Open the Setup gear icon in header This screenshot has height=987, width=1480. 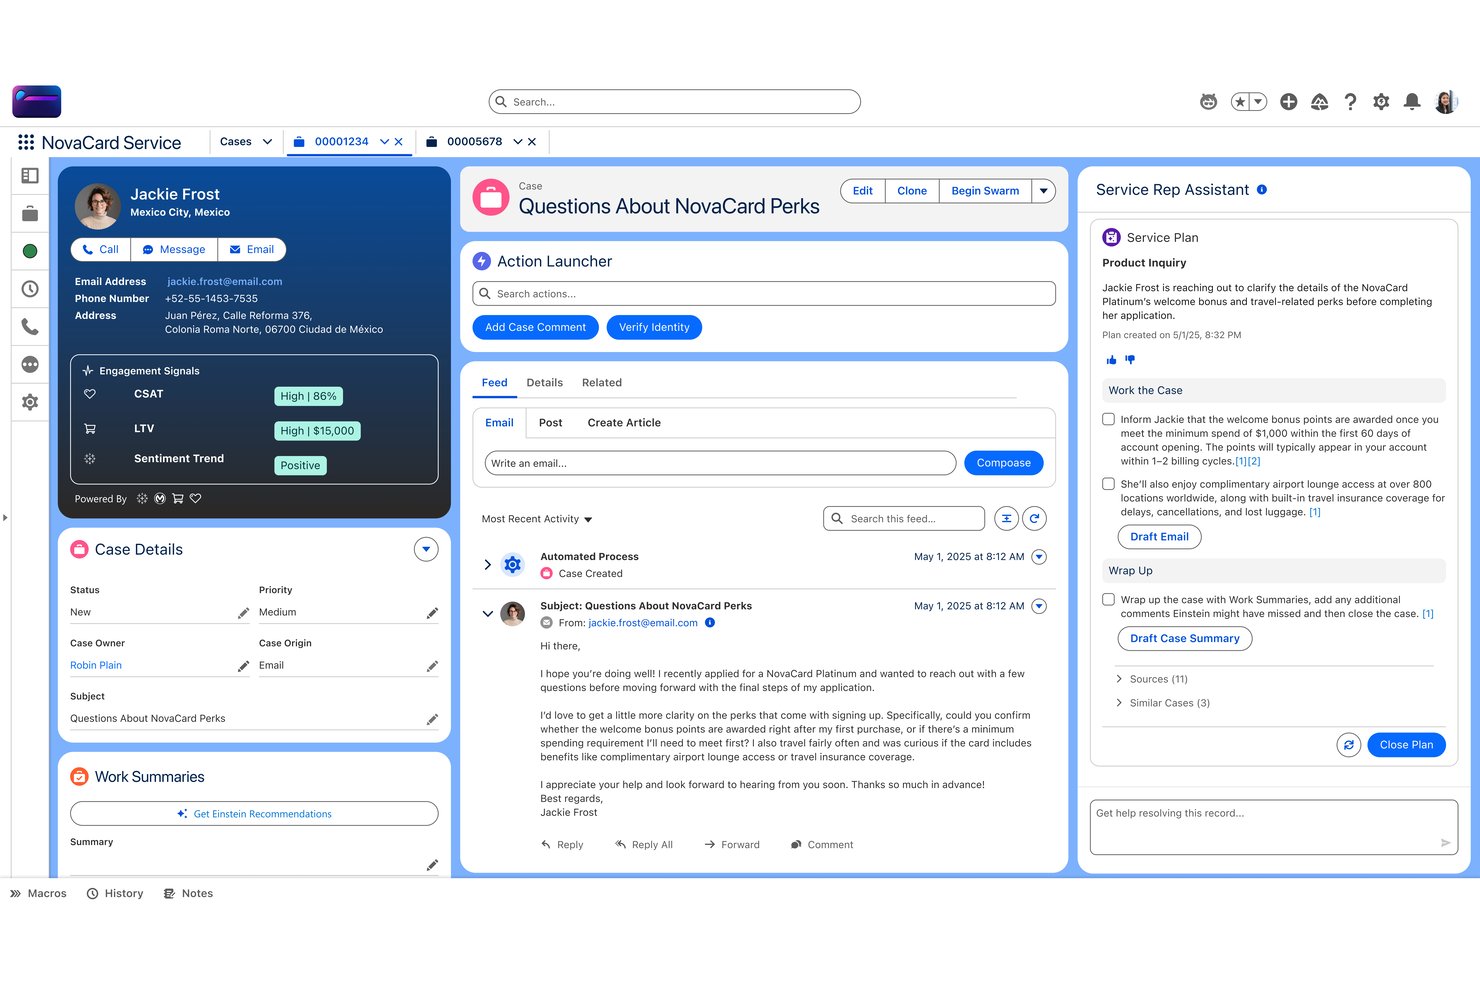[x=1381, y=101]
